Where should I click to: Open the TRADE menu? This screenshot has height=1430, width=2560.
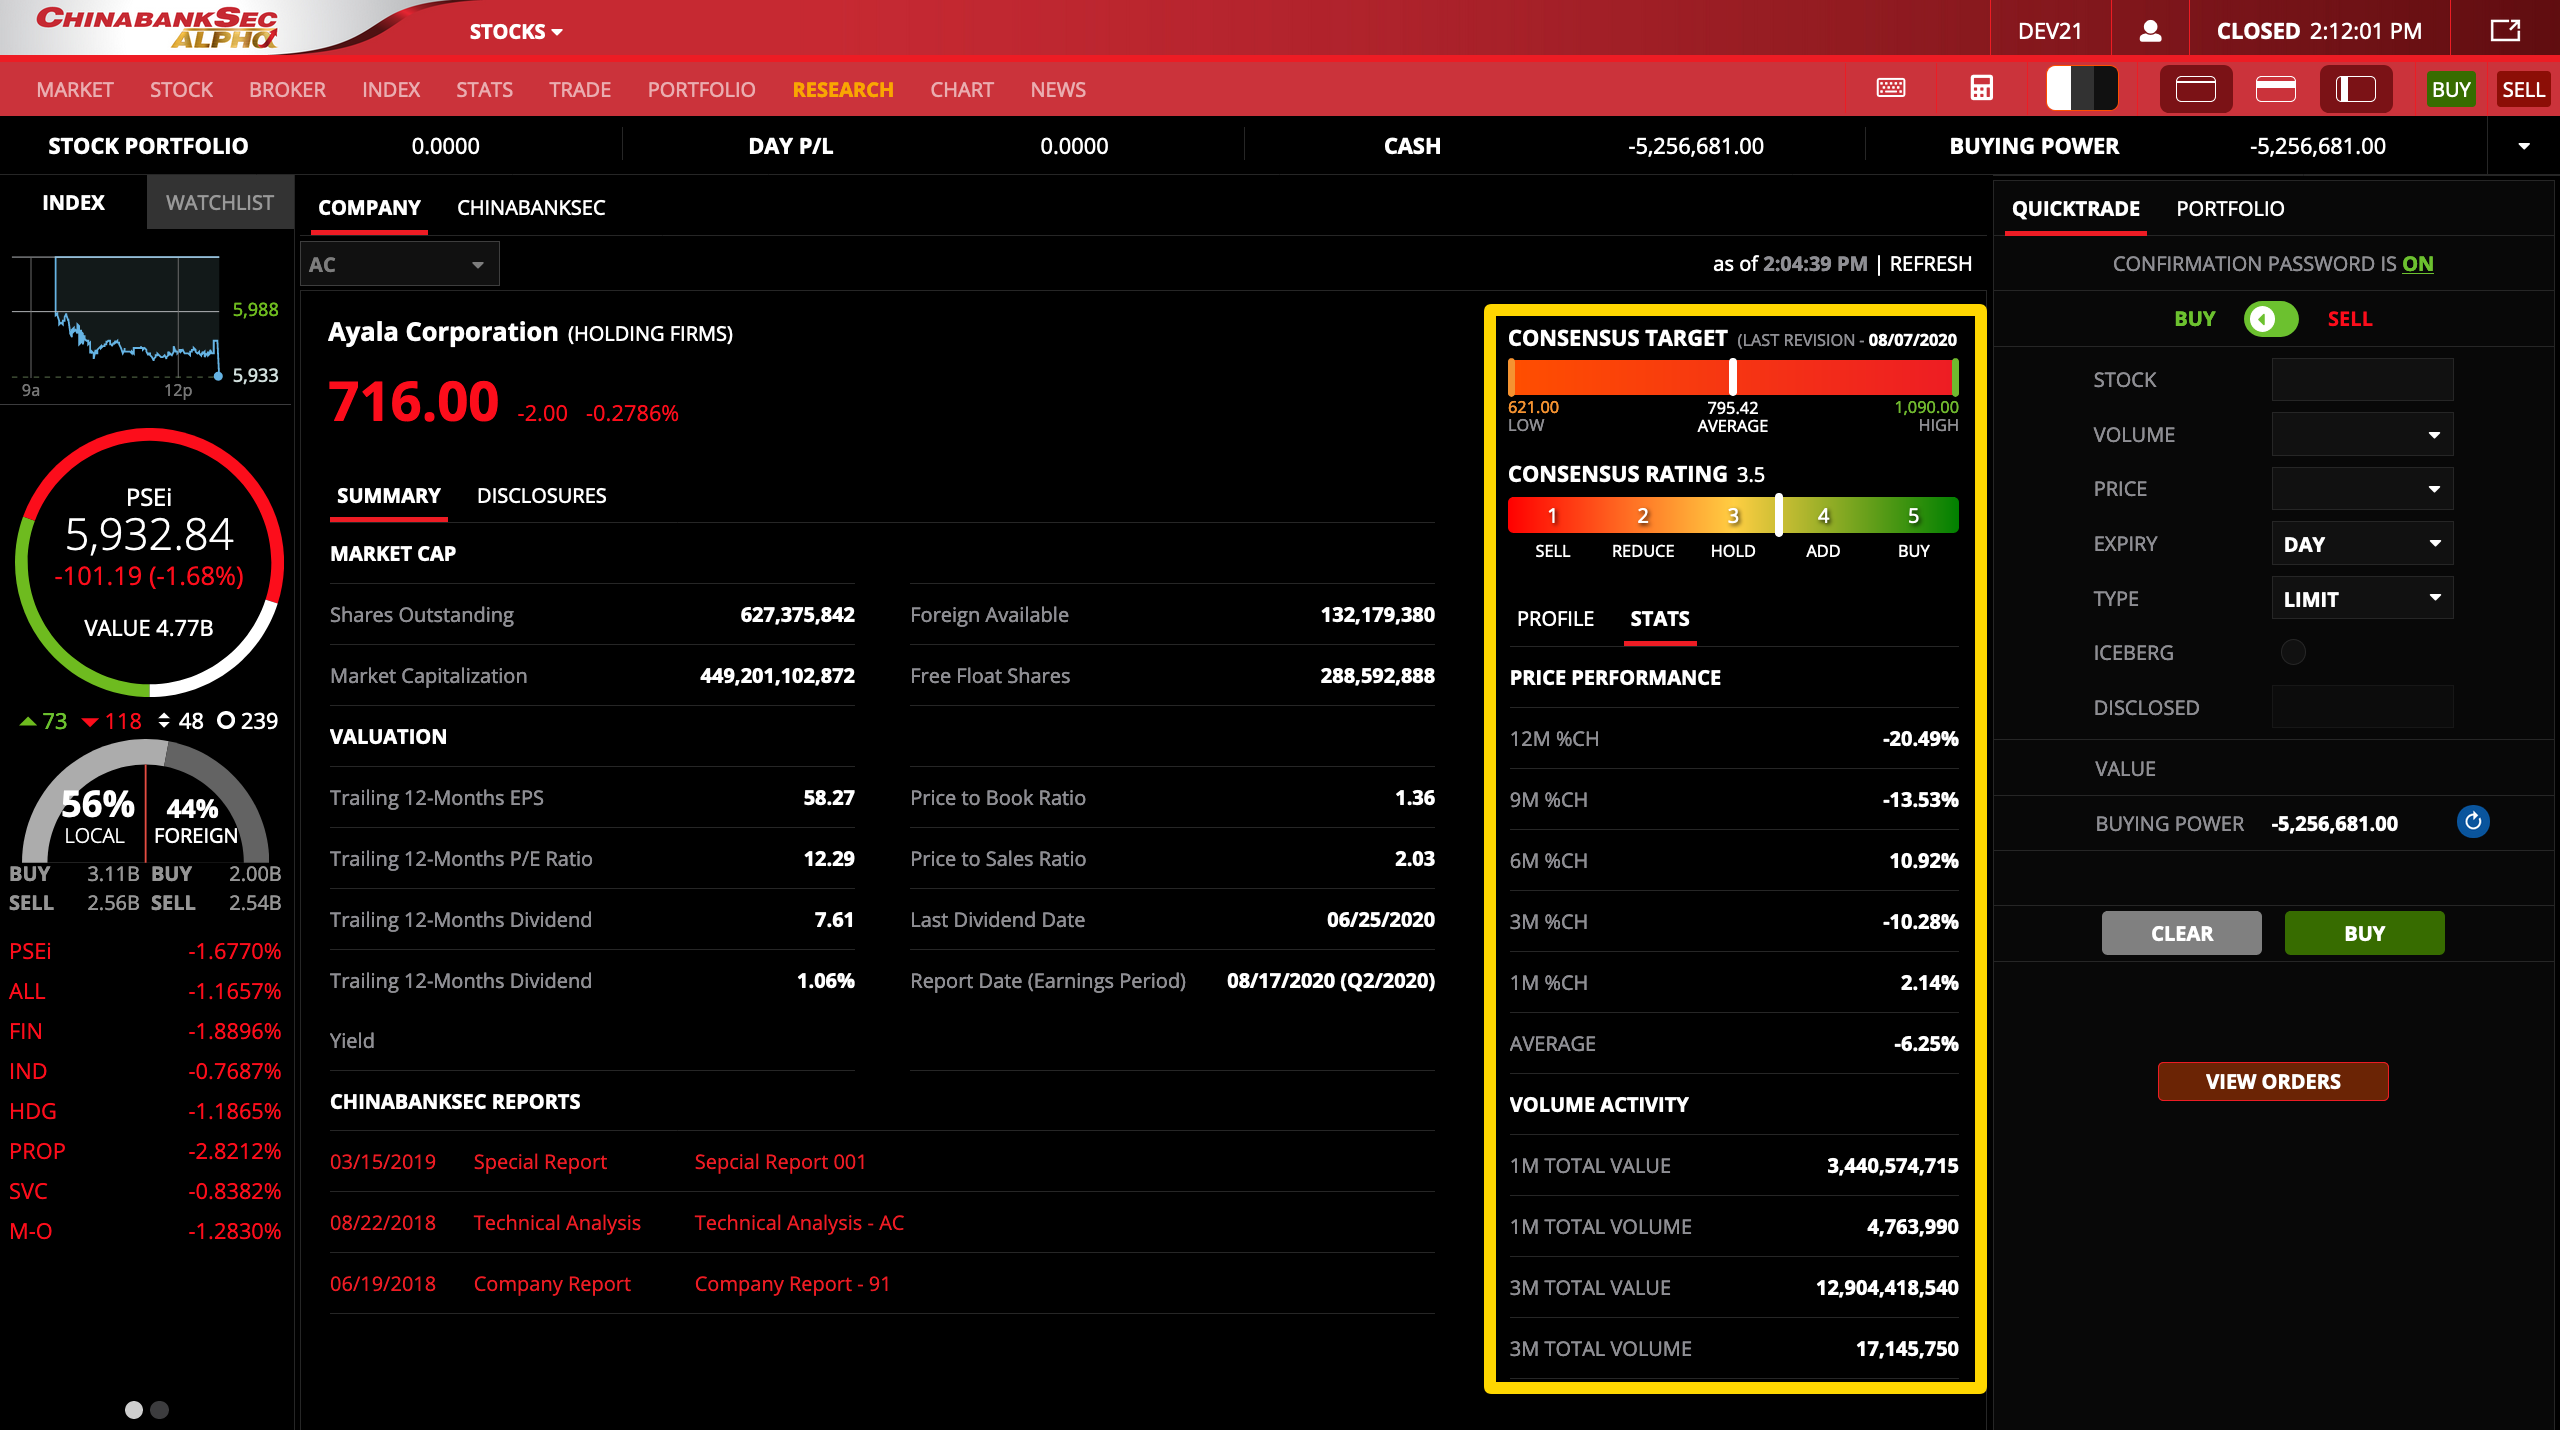click(x=580, y=89)
